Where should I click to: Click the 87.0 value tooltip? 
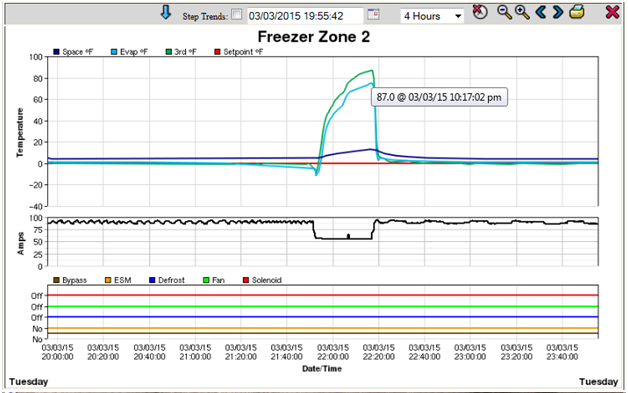pyautogui.click(x=439, y=97)
